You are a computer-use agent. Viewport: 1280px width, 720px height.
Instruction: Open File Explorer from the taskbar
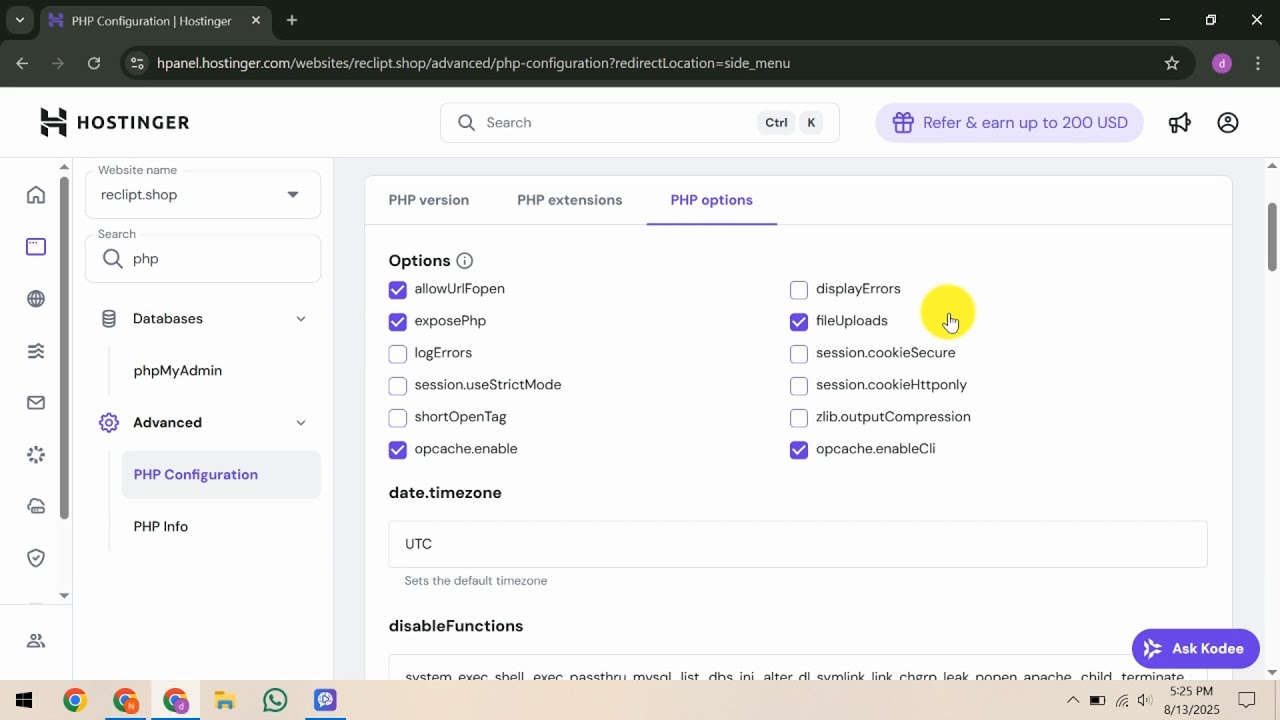(x=225, y=700)
